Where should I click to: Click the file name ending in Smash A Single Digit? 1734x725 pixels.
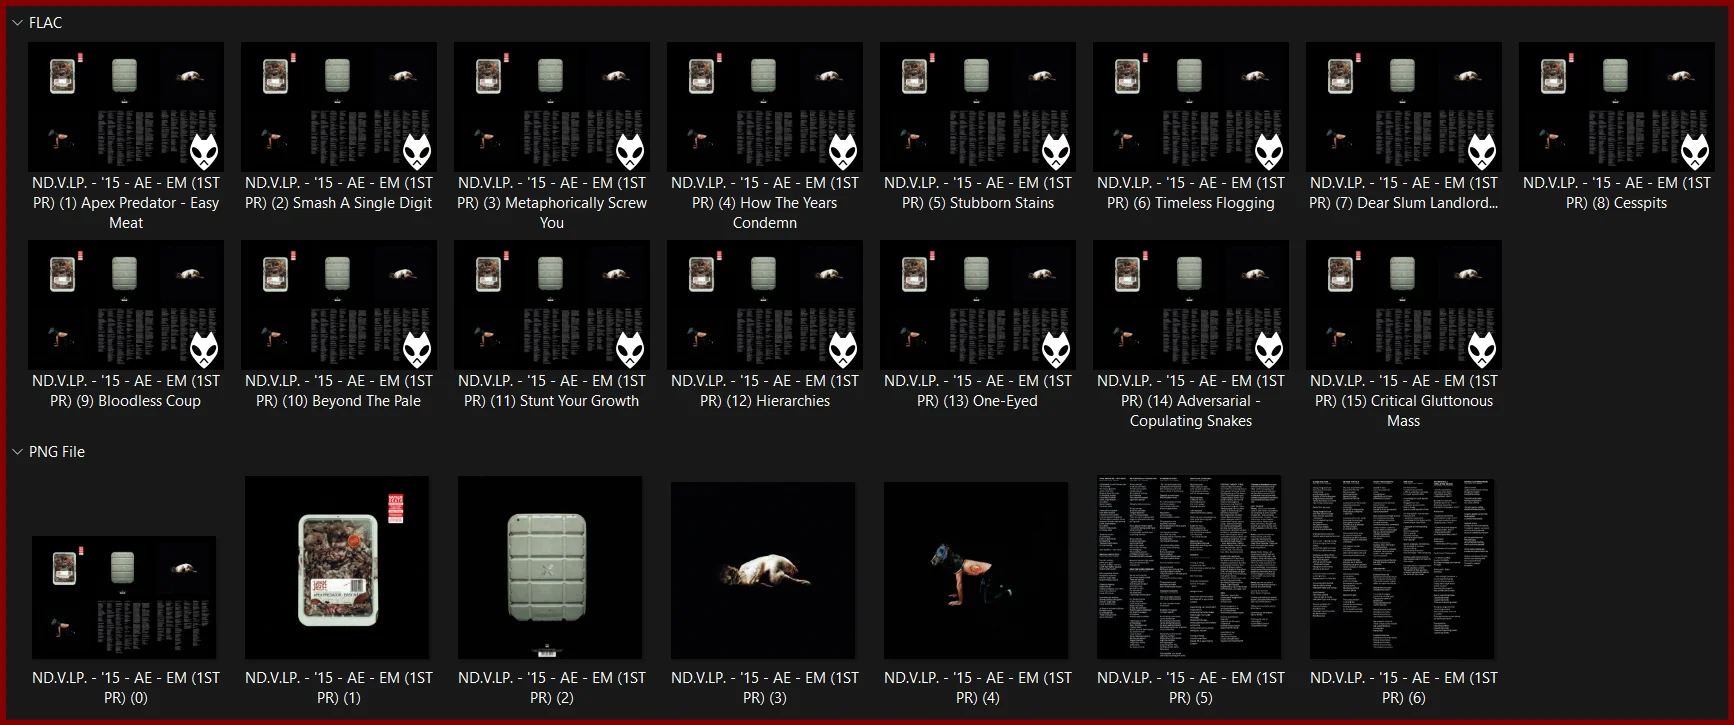pos(339,193)
